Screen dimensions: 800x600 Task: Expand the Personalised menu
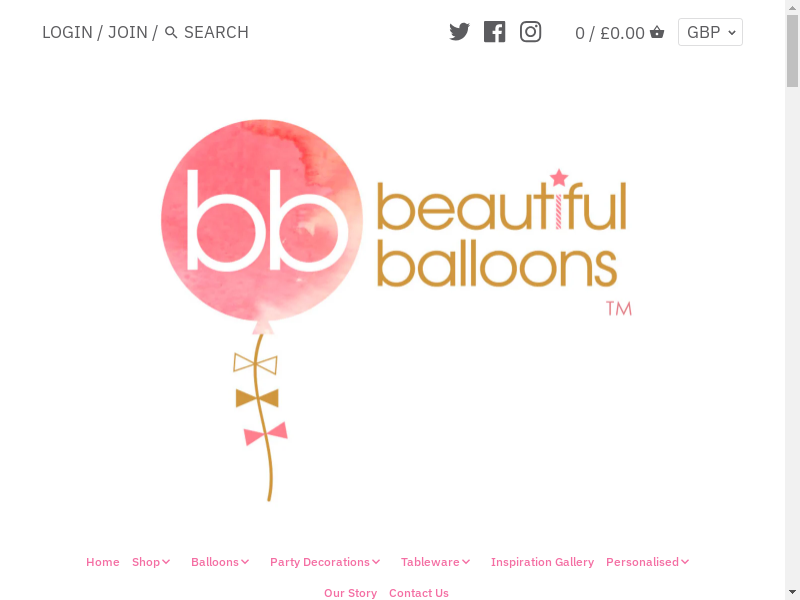pos(647,562)
